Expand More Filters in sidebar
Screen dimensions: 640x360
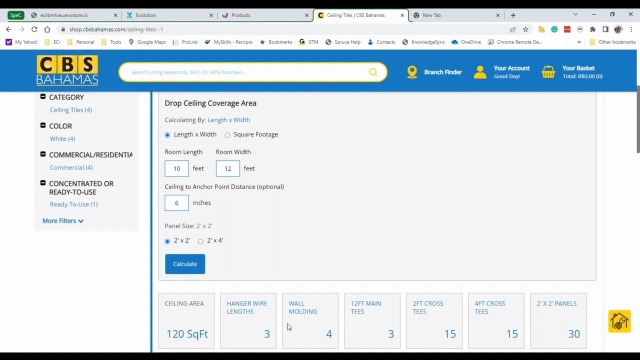[63, 221]
